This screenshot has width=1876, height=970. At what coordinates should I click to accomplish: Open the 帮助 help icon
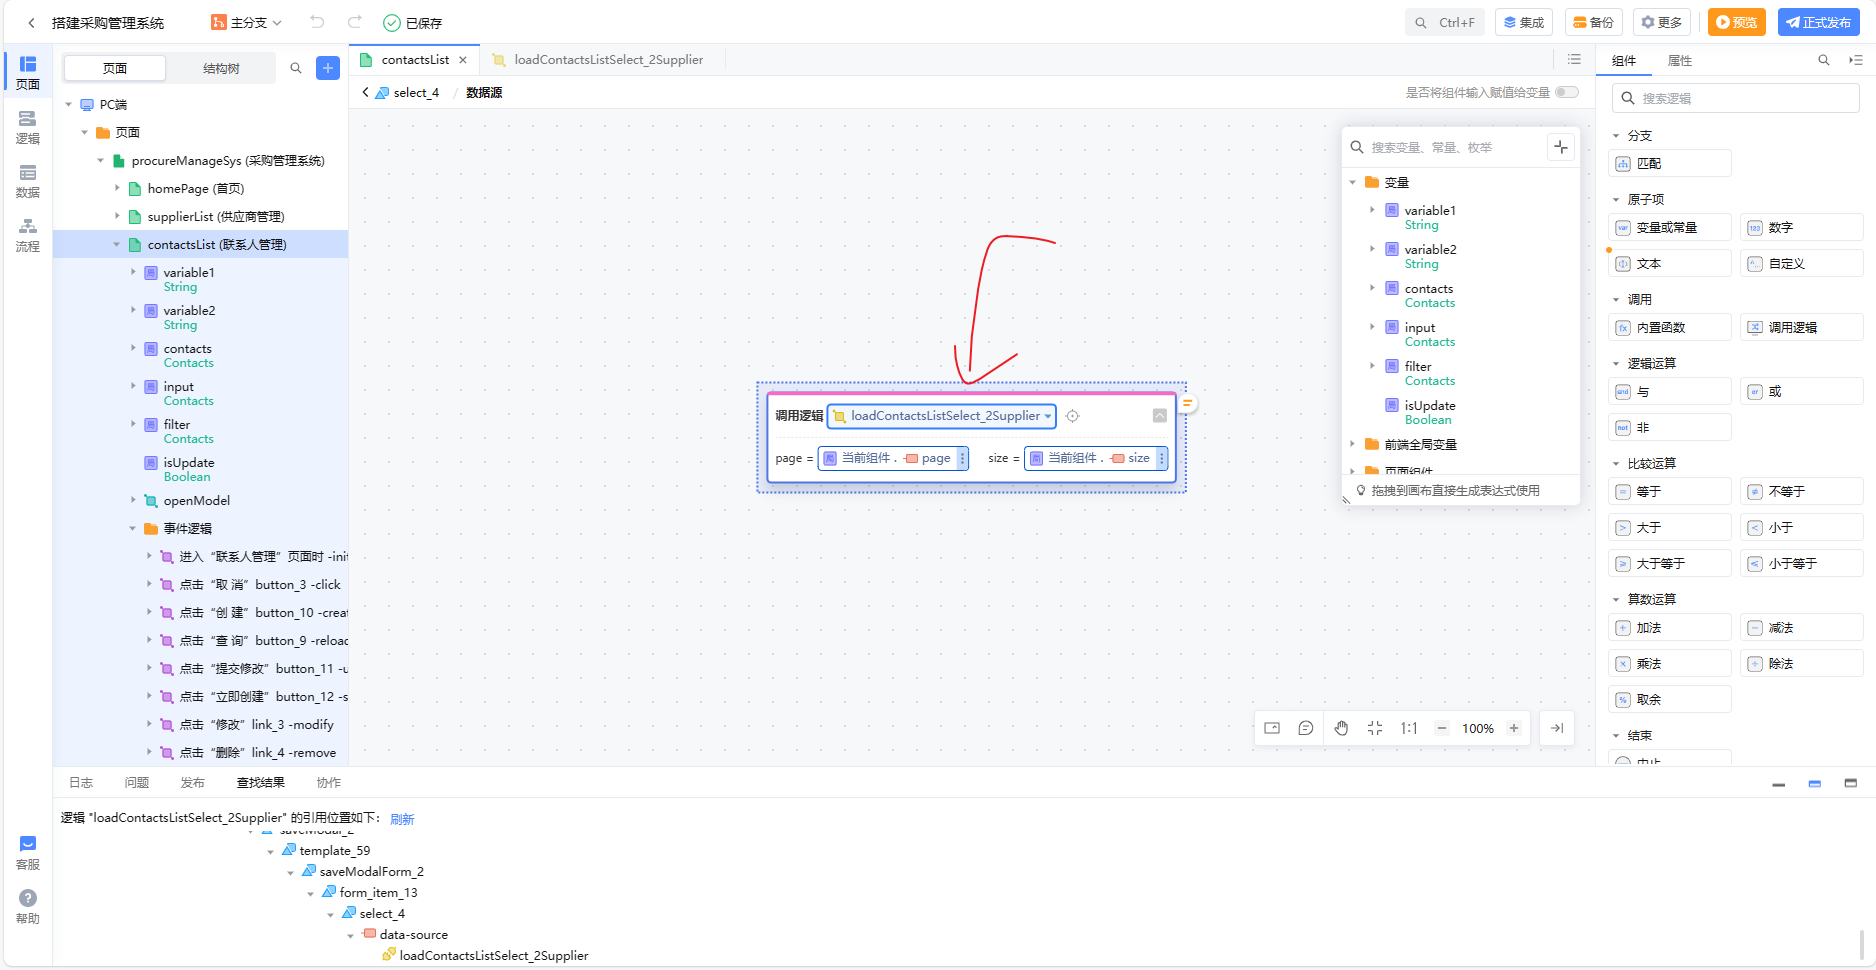(x=28, y=907)
